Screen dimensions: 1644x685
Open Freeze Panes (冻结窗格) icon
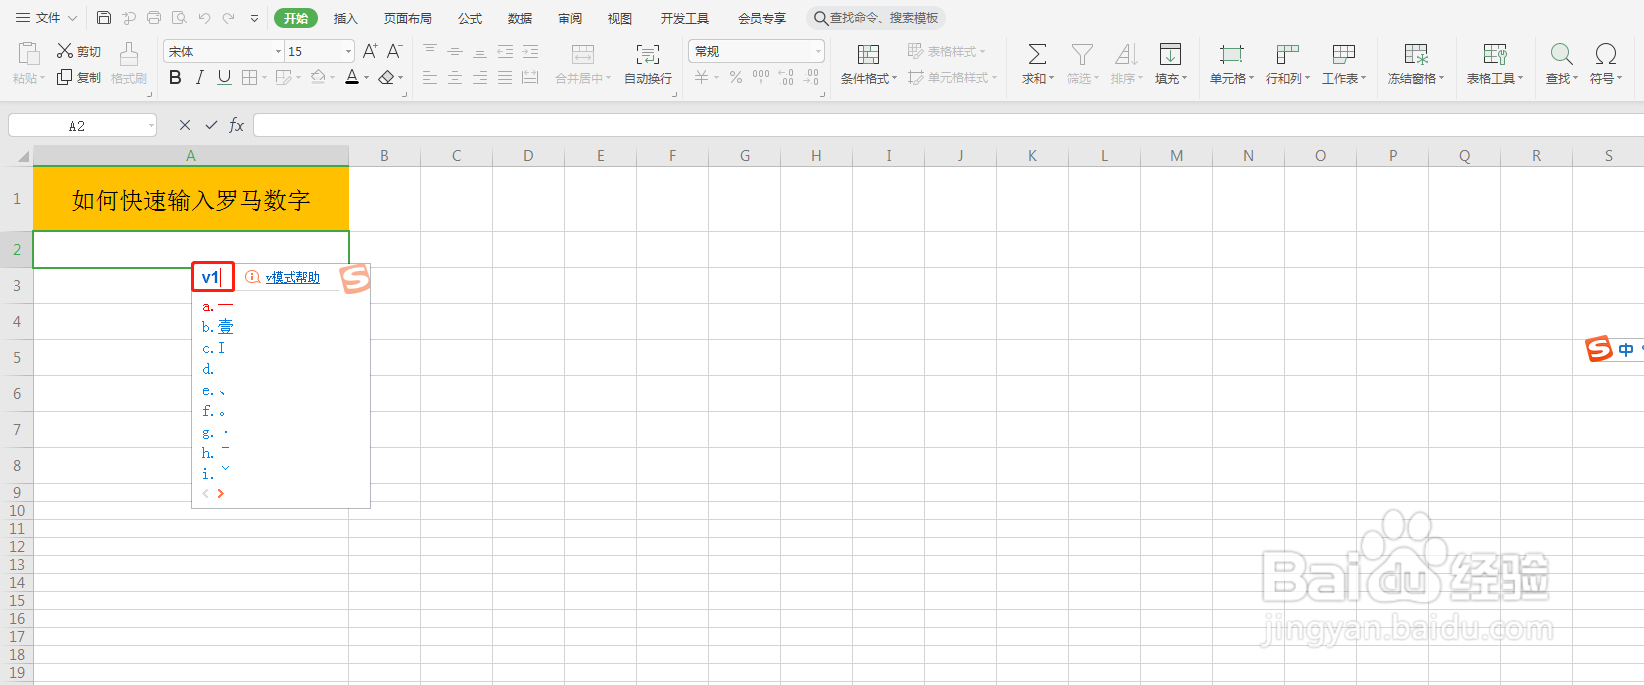point(1416,54)
